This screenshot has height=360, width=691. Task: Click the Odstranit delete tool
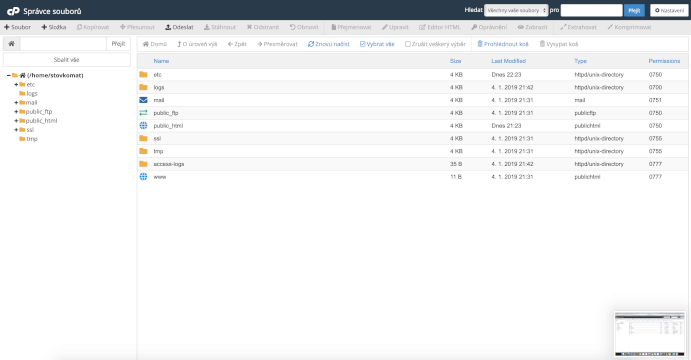[x=263, y=27]
